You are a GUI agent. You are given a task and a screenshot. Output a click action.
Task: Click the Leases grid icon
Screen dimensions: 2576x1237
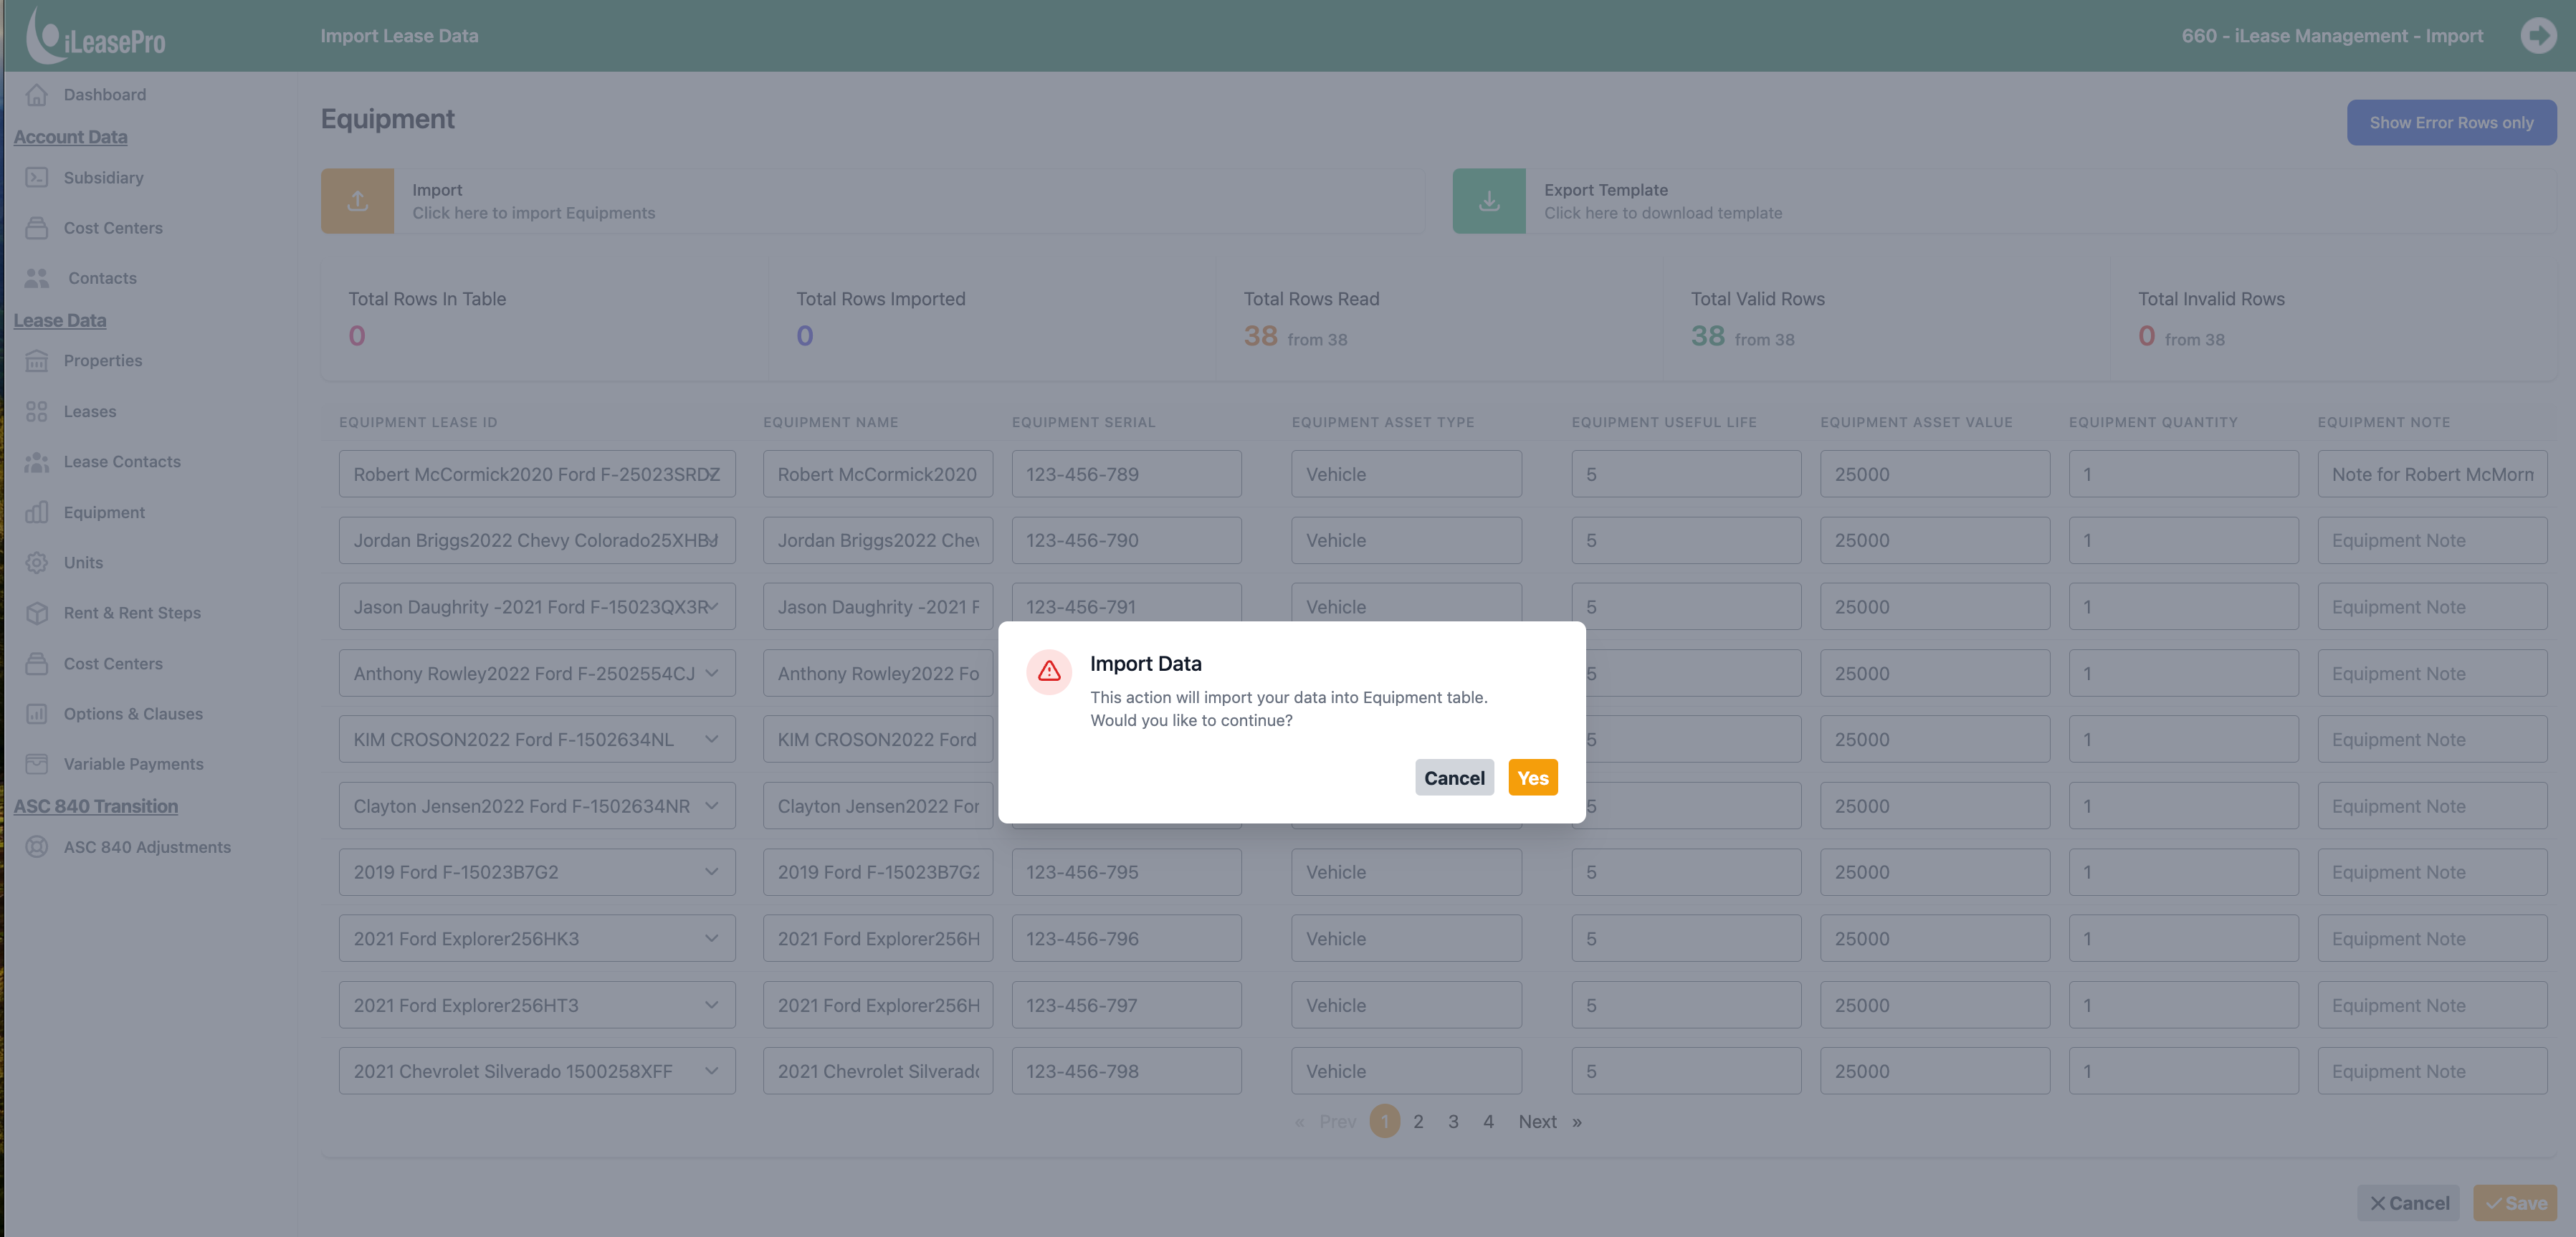[37, 412]
